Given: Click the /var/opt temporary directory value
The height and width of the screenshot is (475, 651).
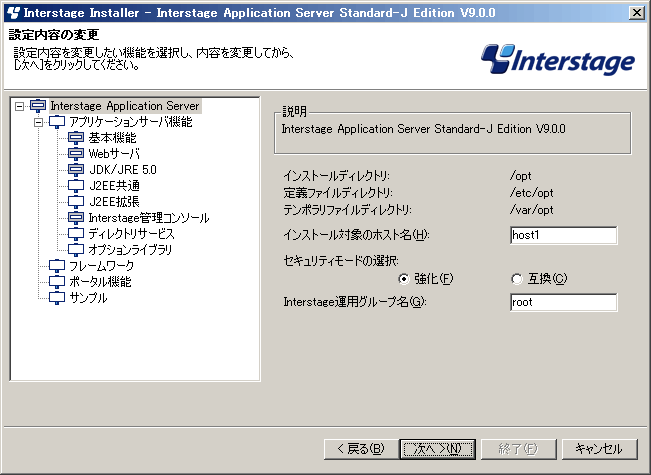Looking at the screenshot, I should [x=531, y=210].
